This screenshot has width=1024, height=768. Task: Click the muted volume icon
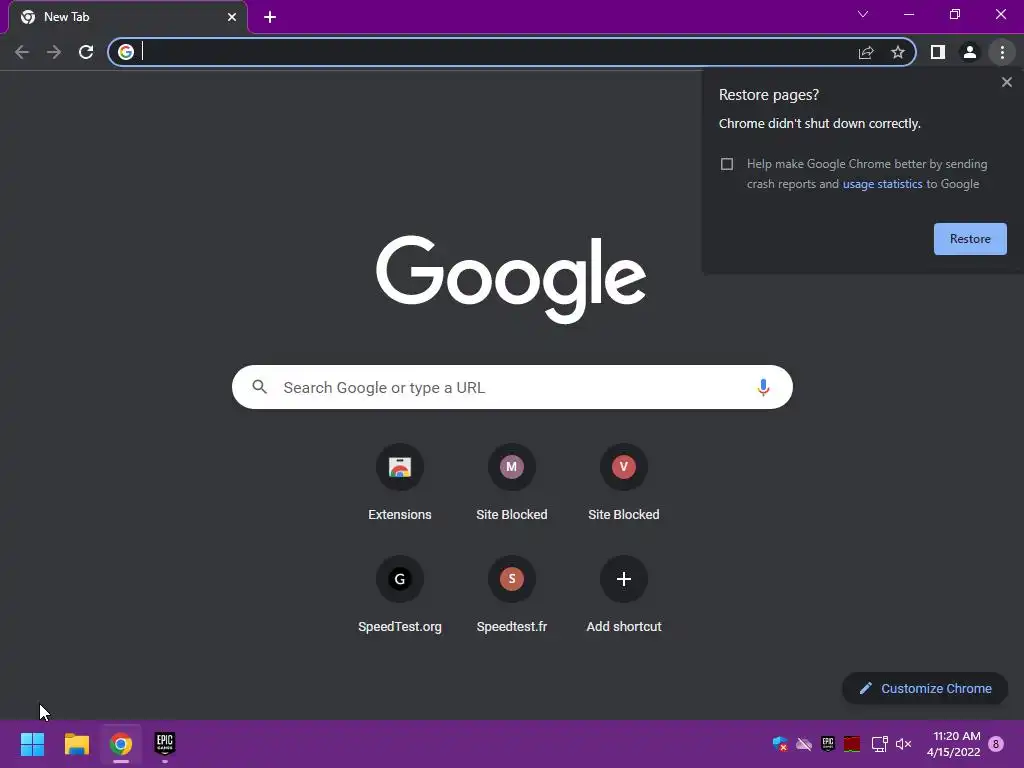coord(904,744)
